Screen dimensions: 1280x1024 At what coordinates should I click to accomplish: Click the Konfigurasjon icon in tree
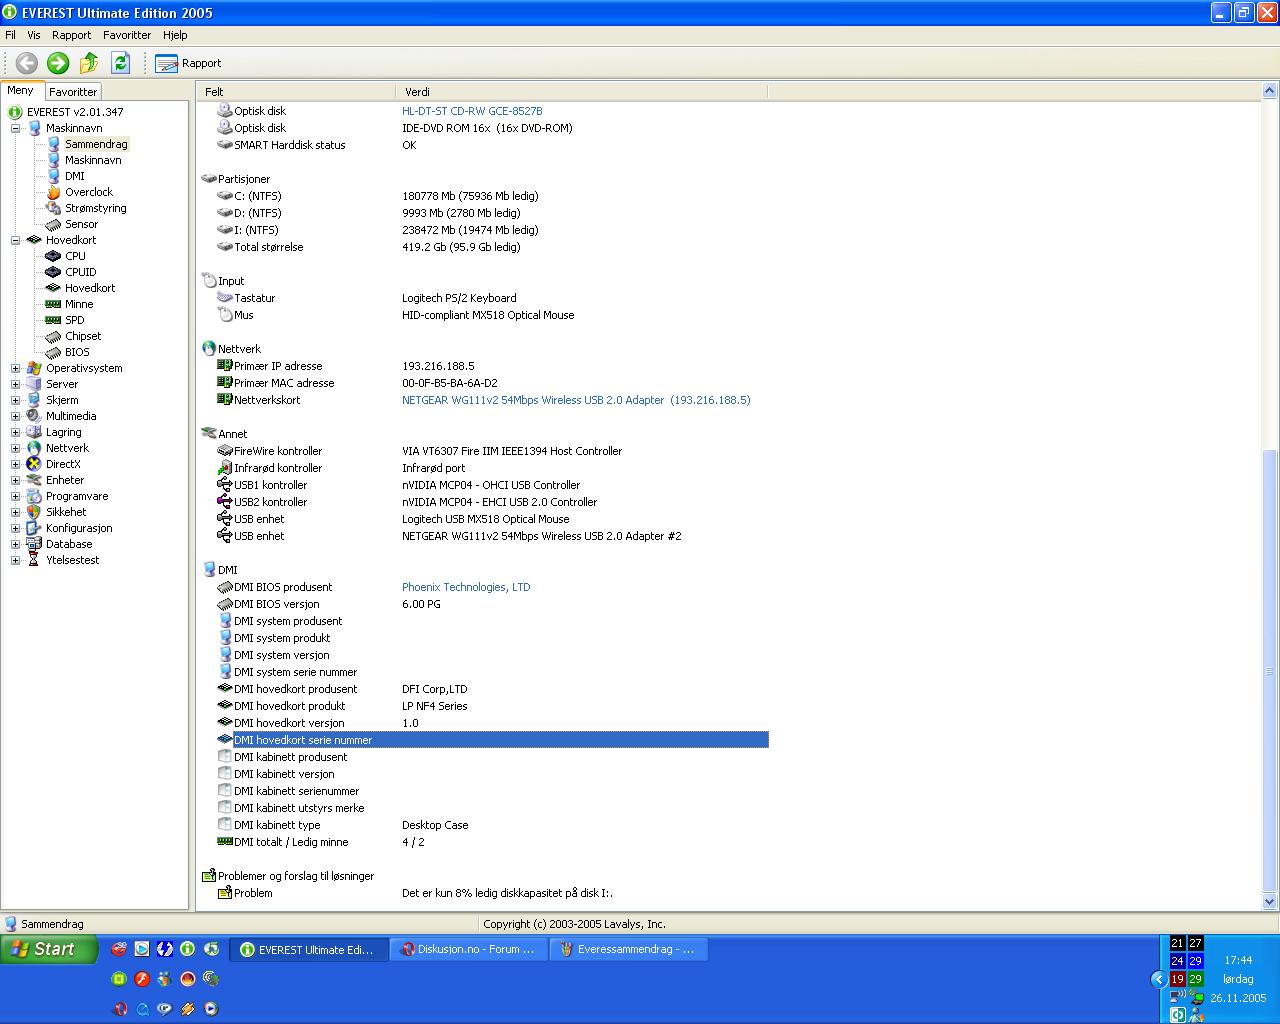point(34,528)
